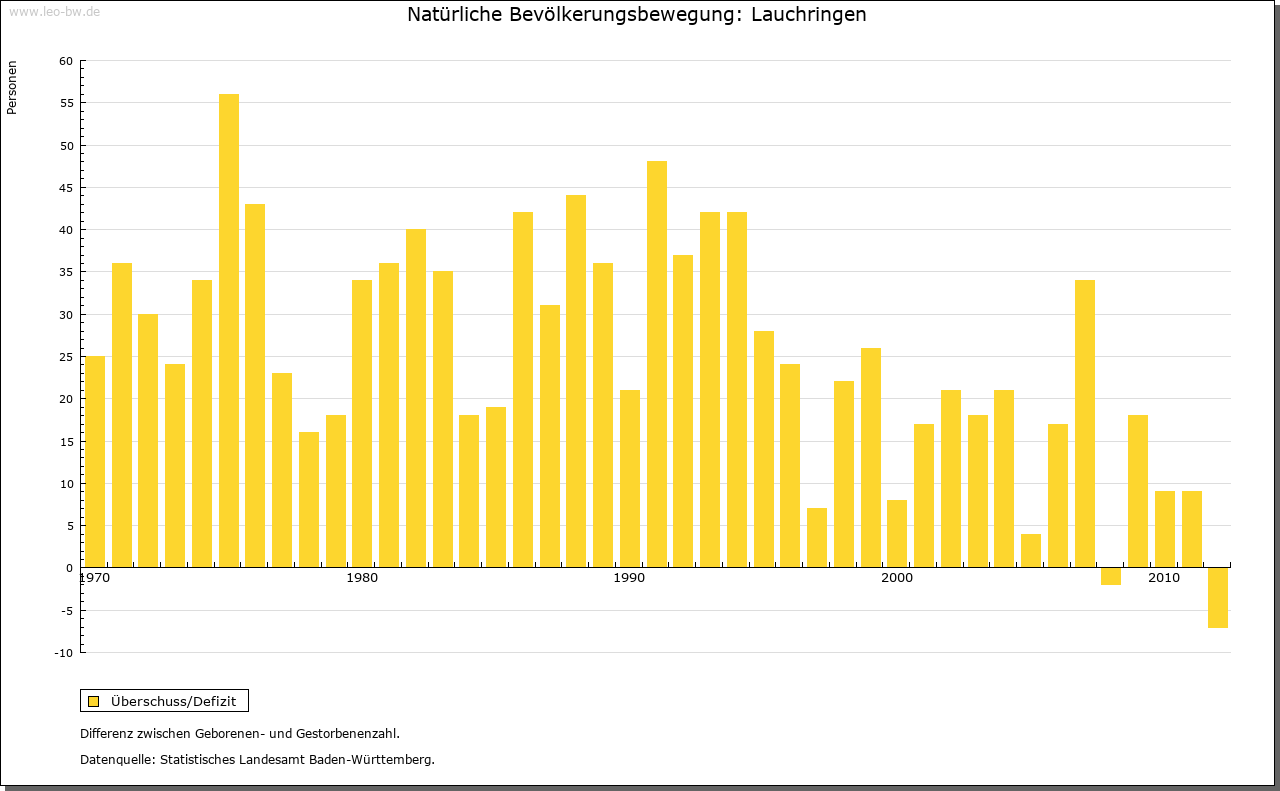Image resolution: width=1280 pixels, height=791 pixels.
Task: Click the -10 tick label on y-axis
Action: 63,653
